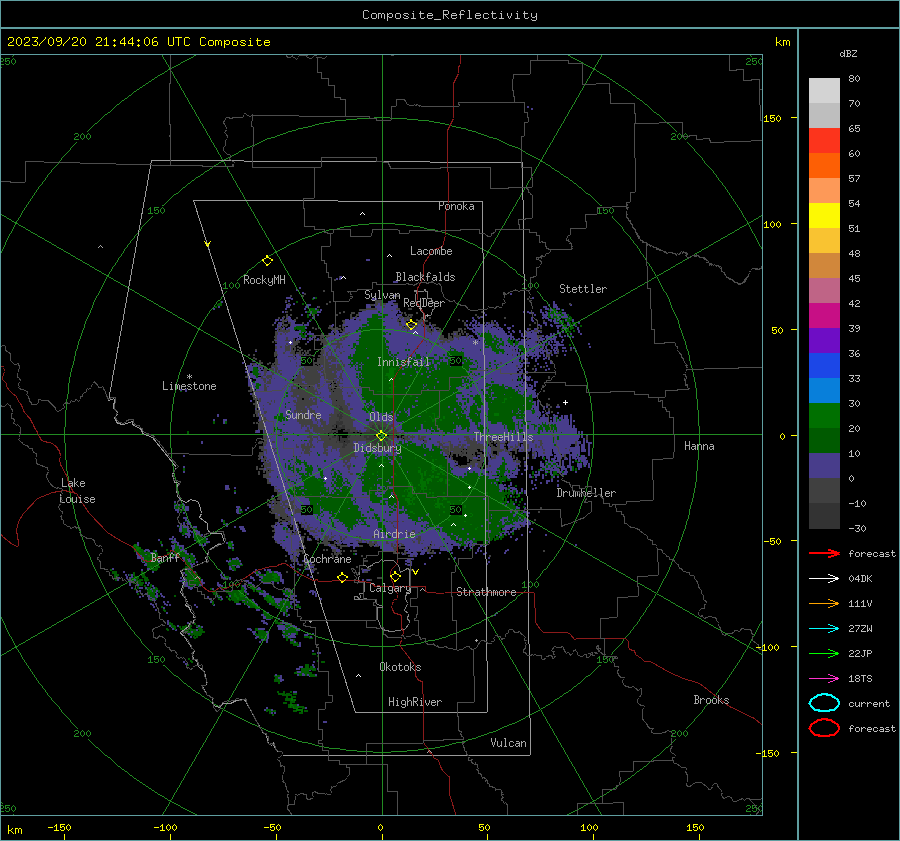Click the Strathmore town label
The width and height of the screenshot is (900, 841).
tap(486, 592)
